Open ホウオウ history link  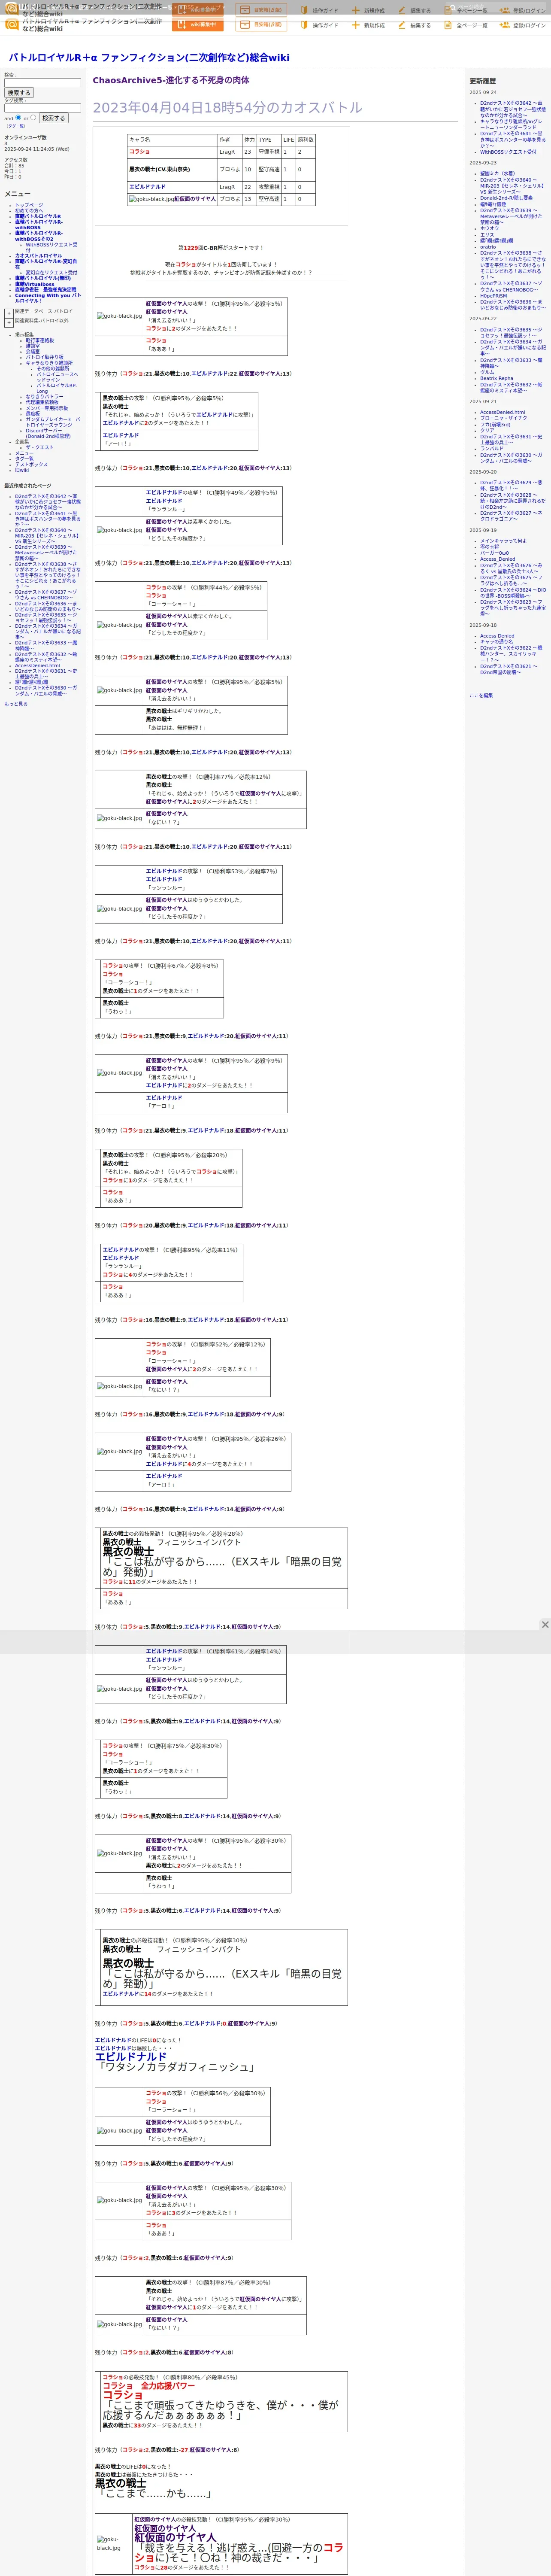(489, 229)
